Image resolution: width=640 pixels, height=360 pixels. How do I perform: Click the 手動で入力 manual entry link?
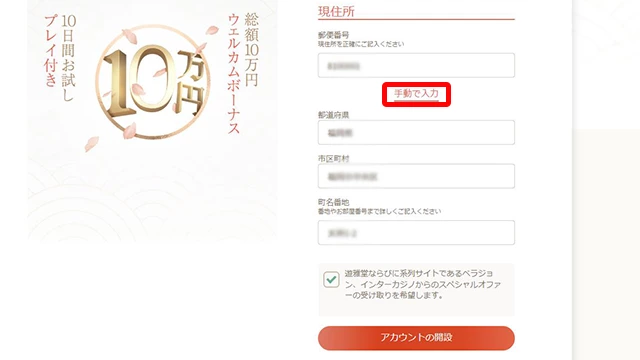tap(416, 94)
